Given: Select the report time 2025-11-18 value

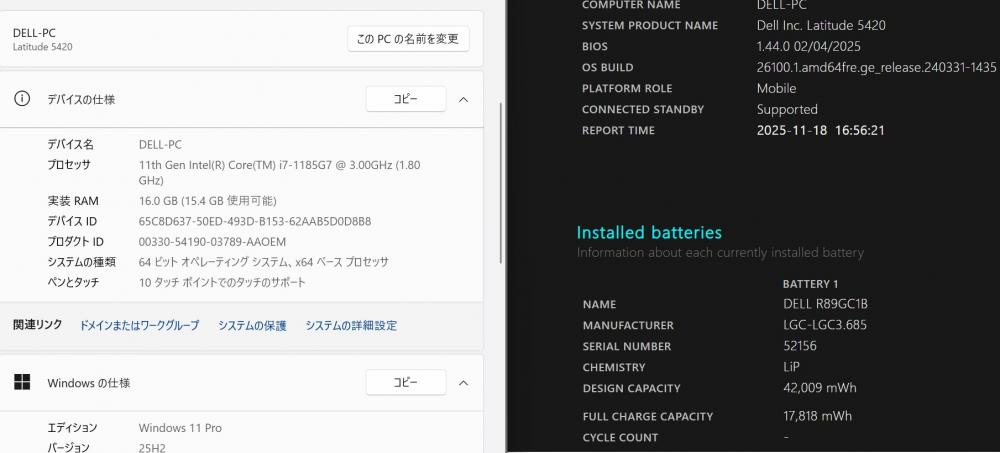Looking at the screenshot, I should (x=820, y=130).
